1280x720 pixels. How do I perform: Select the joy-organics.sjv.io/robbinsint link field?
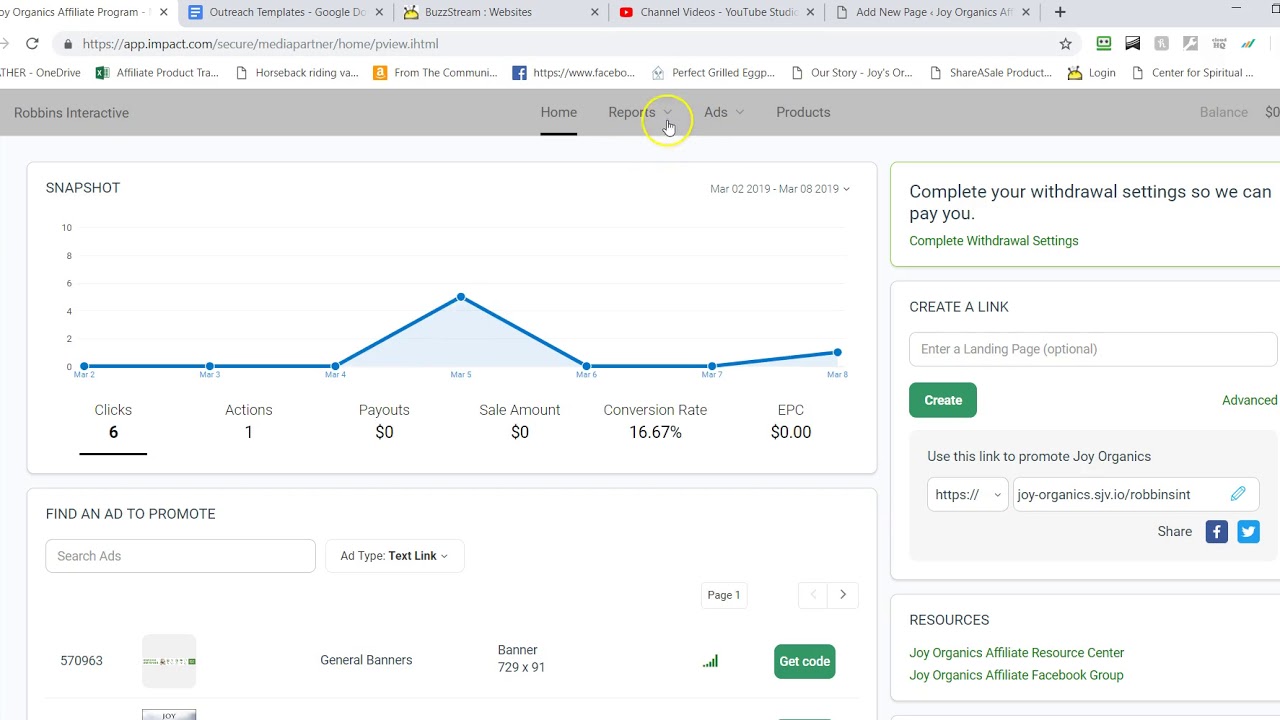coord(1135,494)
